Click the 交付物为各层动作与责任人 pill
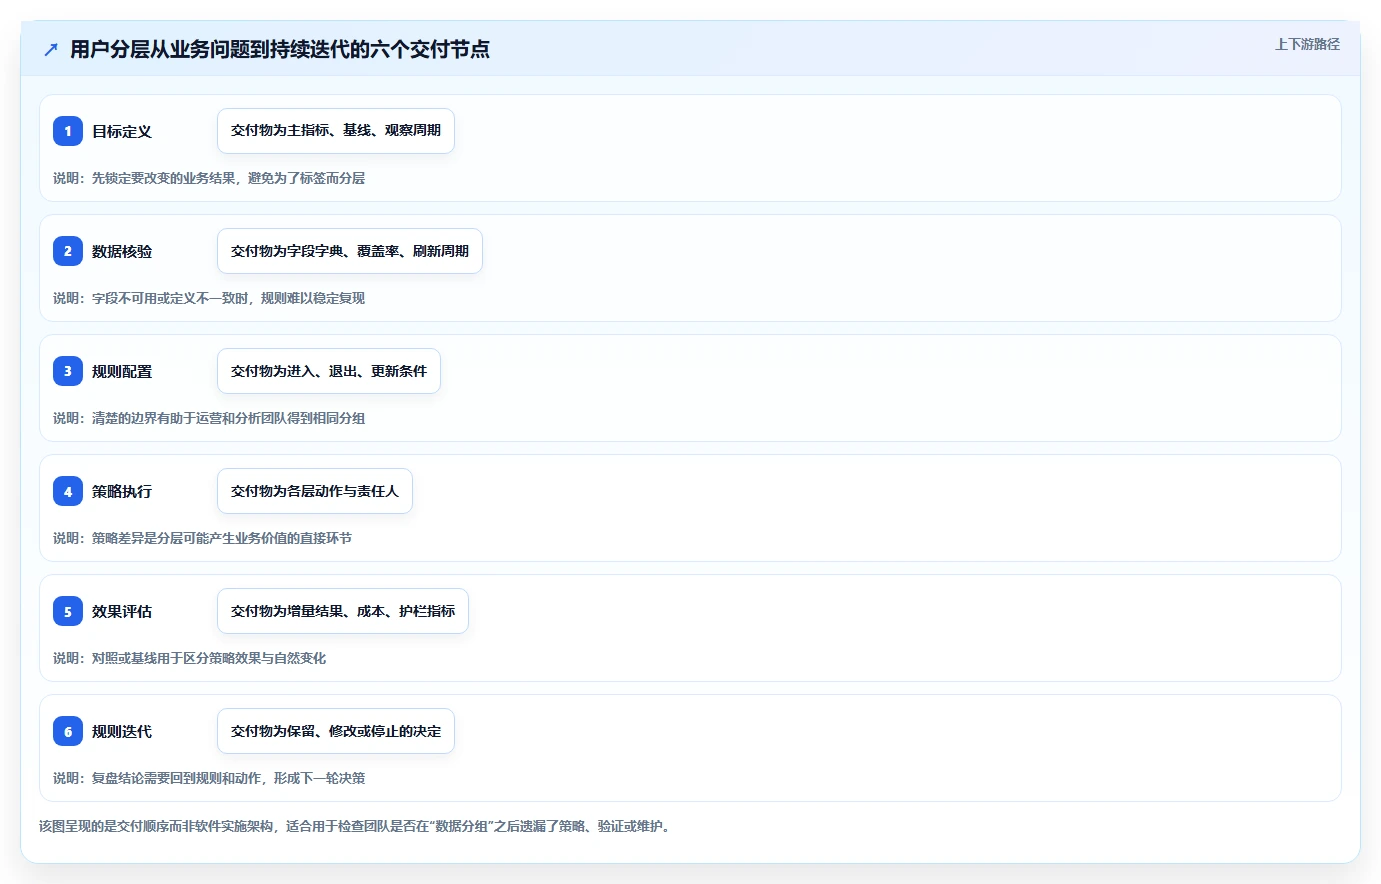This screenshot has height=884, width=1381. (x=315, y=491)
